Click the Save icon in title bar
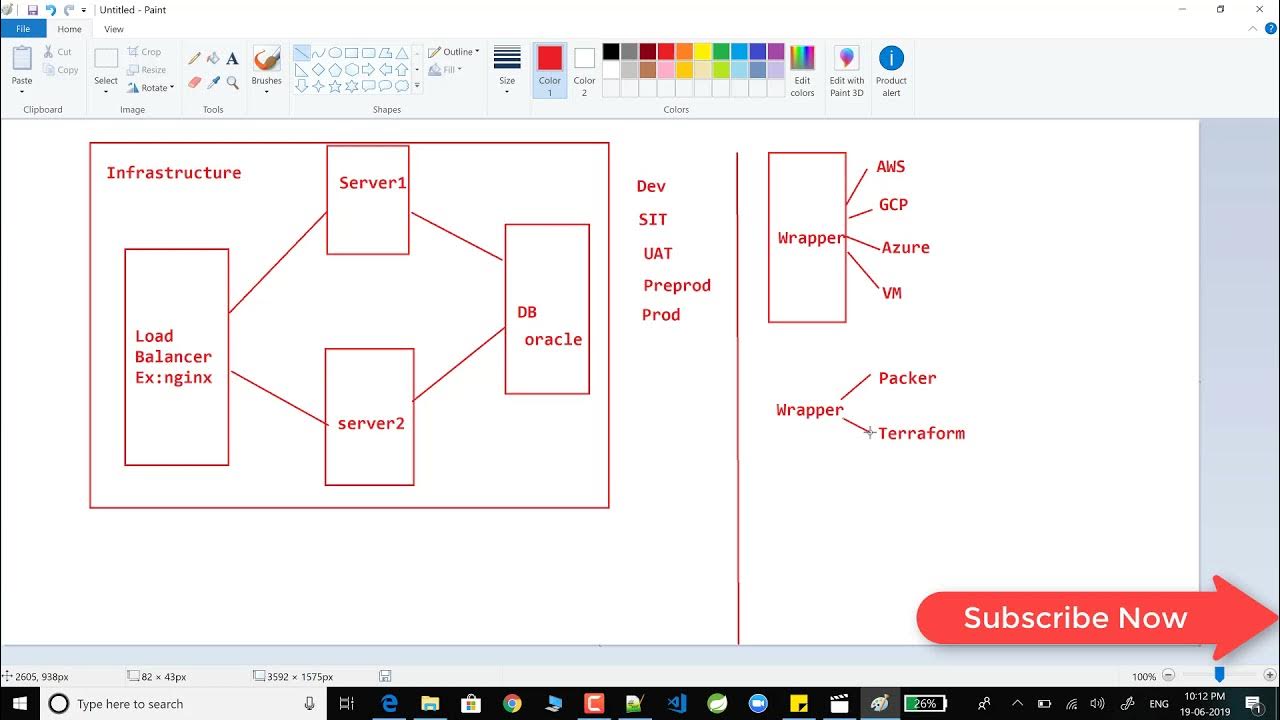The image size is (1280, 720). [x=33, y=9]
